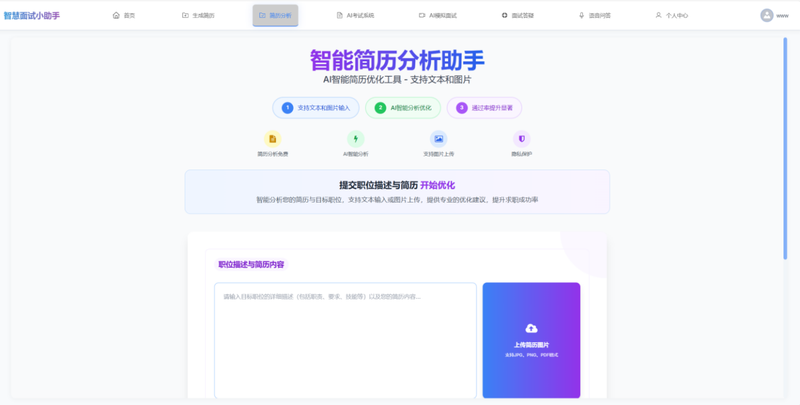Click step 3 pill 通过率提升显著

(x=484, y=108)
